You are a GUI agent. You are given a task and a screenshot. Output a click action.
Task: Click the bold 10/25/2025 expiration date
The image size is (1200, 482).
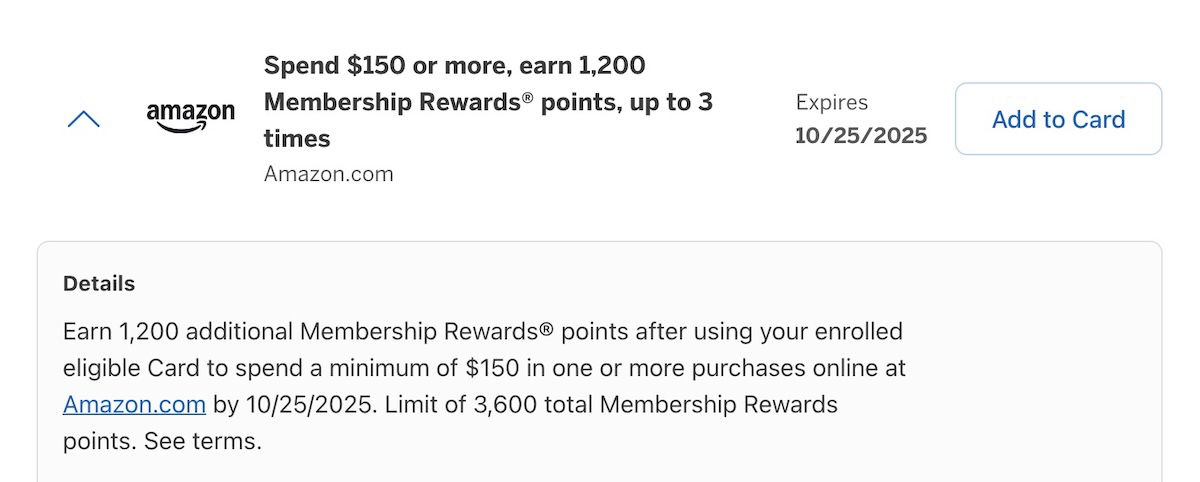pyautogui.click(x=861, y=135)
